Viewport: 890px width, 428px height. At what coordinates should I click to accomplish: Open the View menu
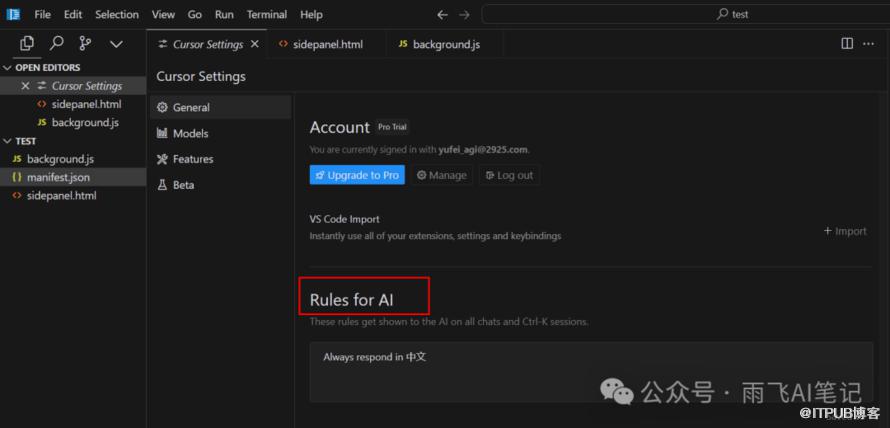163,15
